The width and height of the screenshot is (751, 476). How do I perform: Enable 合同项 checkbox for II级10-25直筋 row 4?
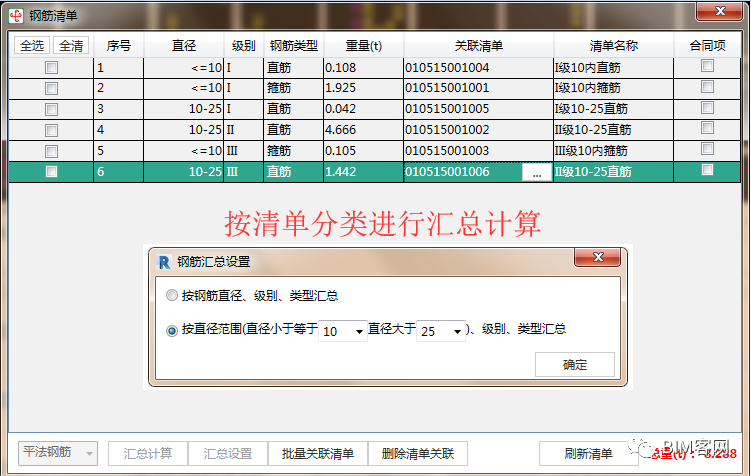pos(707,128)
